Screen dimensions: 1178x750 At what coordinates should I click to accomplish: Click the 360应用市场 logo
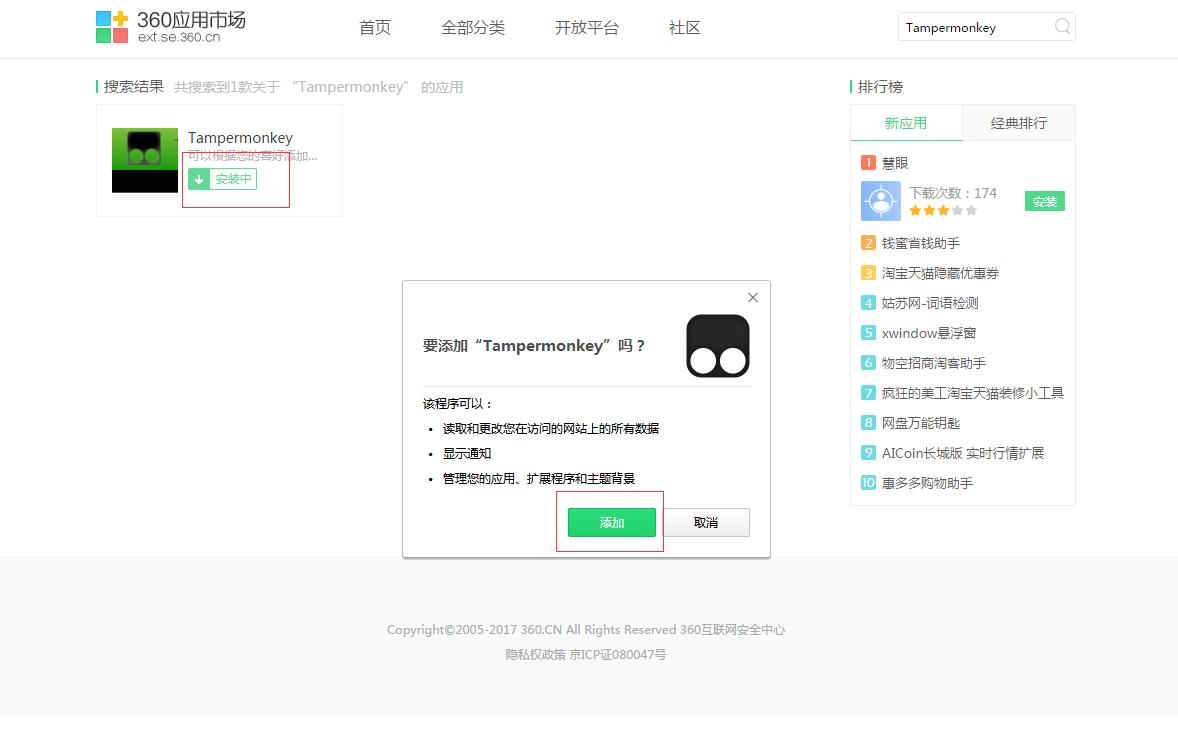(x=170, y=26)
